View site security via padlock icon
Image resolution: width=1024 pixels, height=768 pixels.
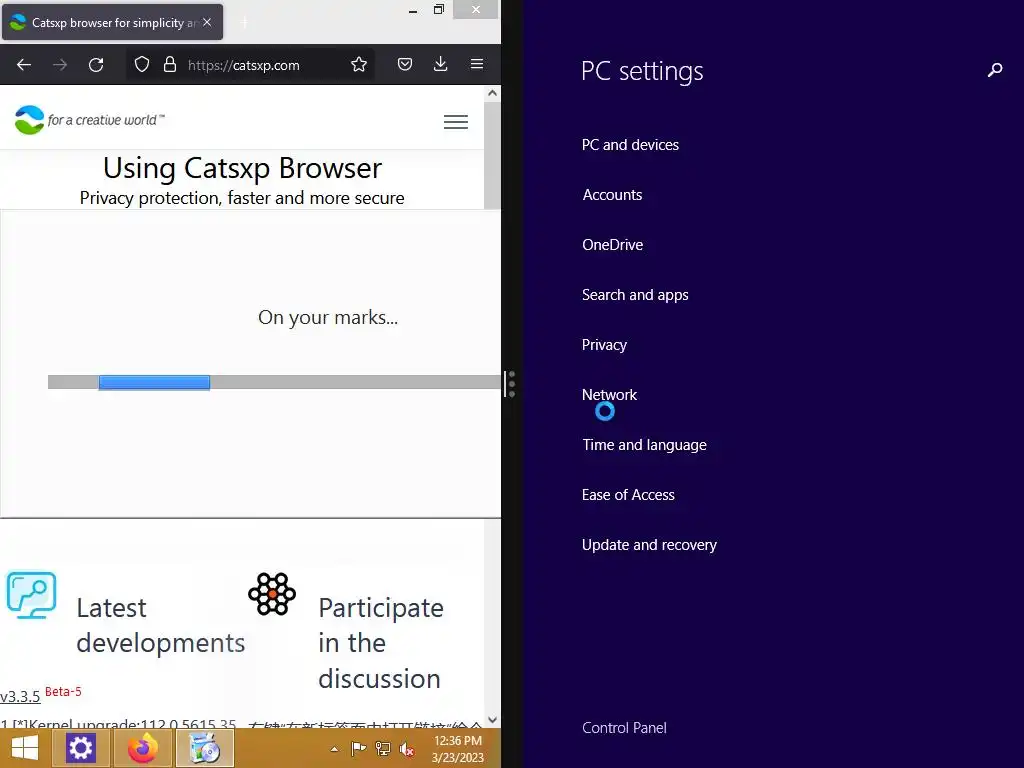click(x=170, y=64)
